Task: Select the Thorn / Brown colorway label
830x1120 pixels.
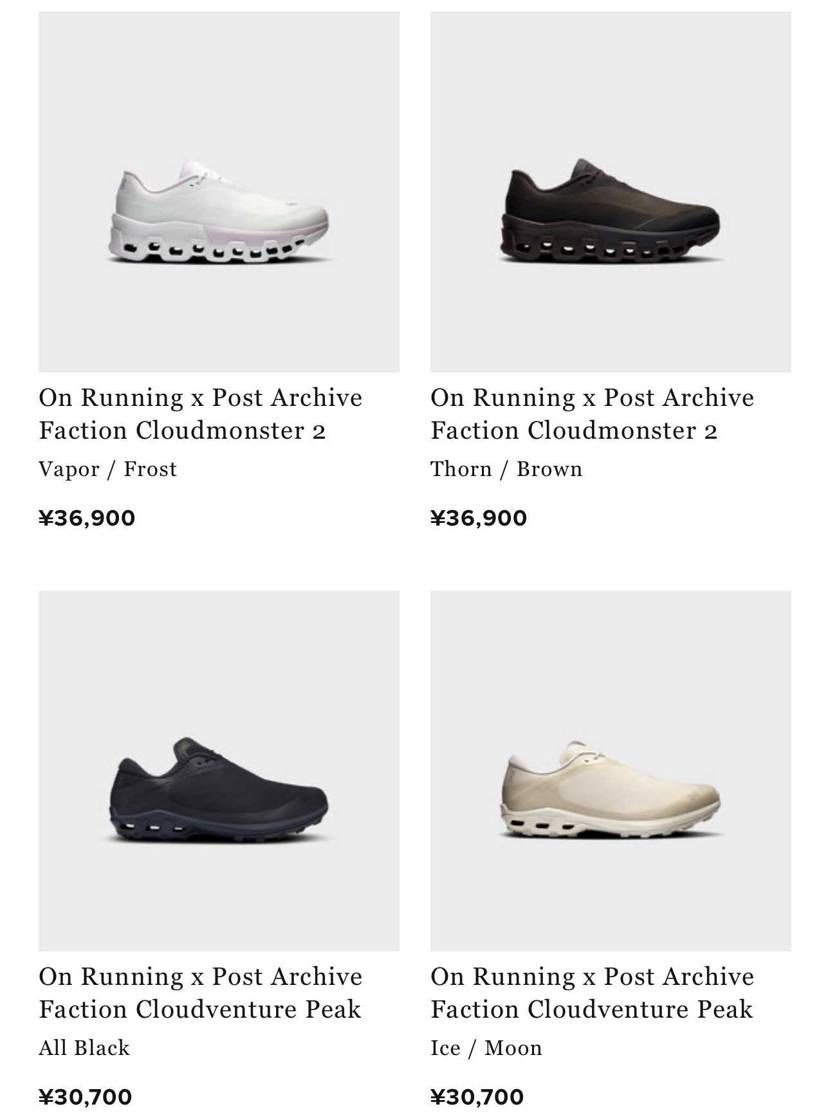Action: click(x=506, y=469)
